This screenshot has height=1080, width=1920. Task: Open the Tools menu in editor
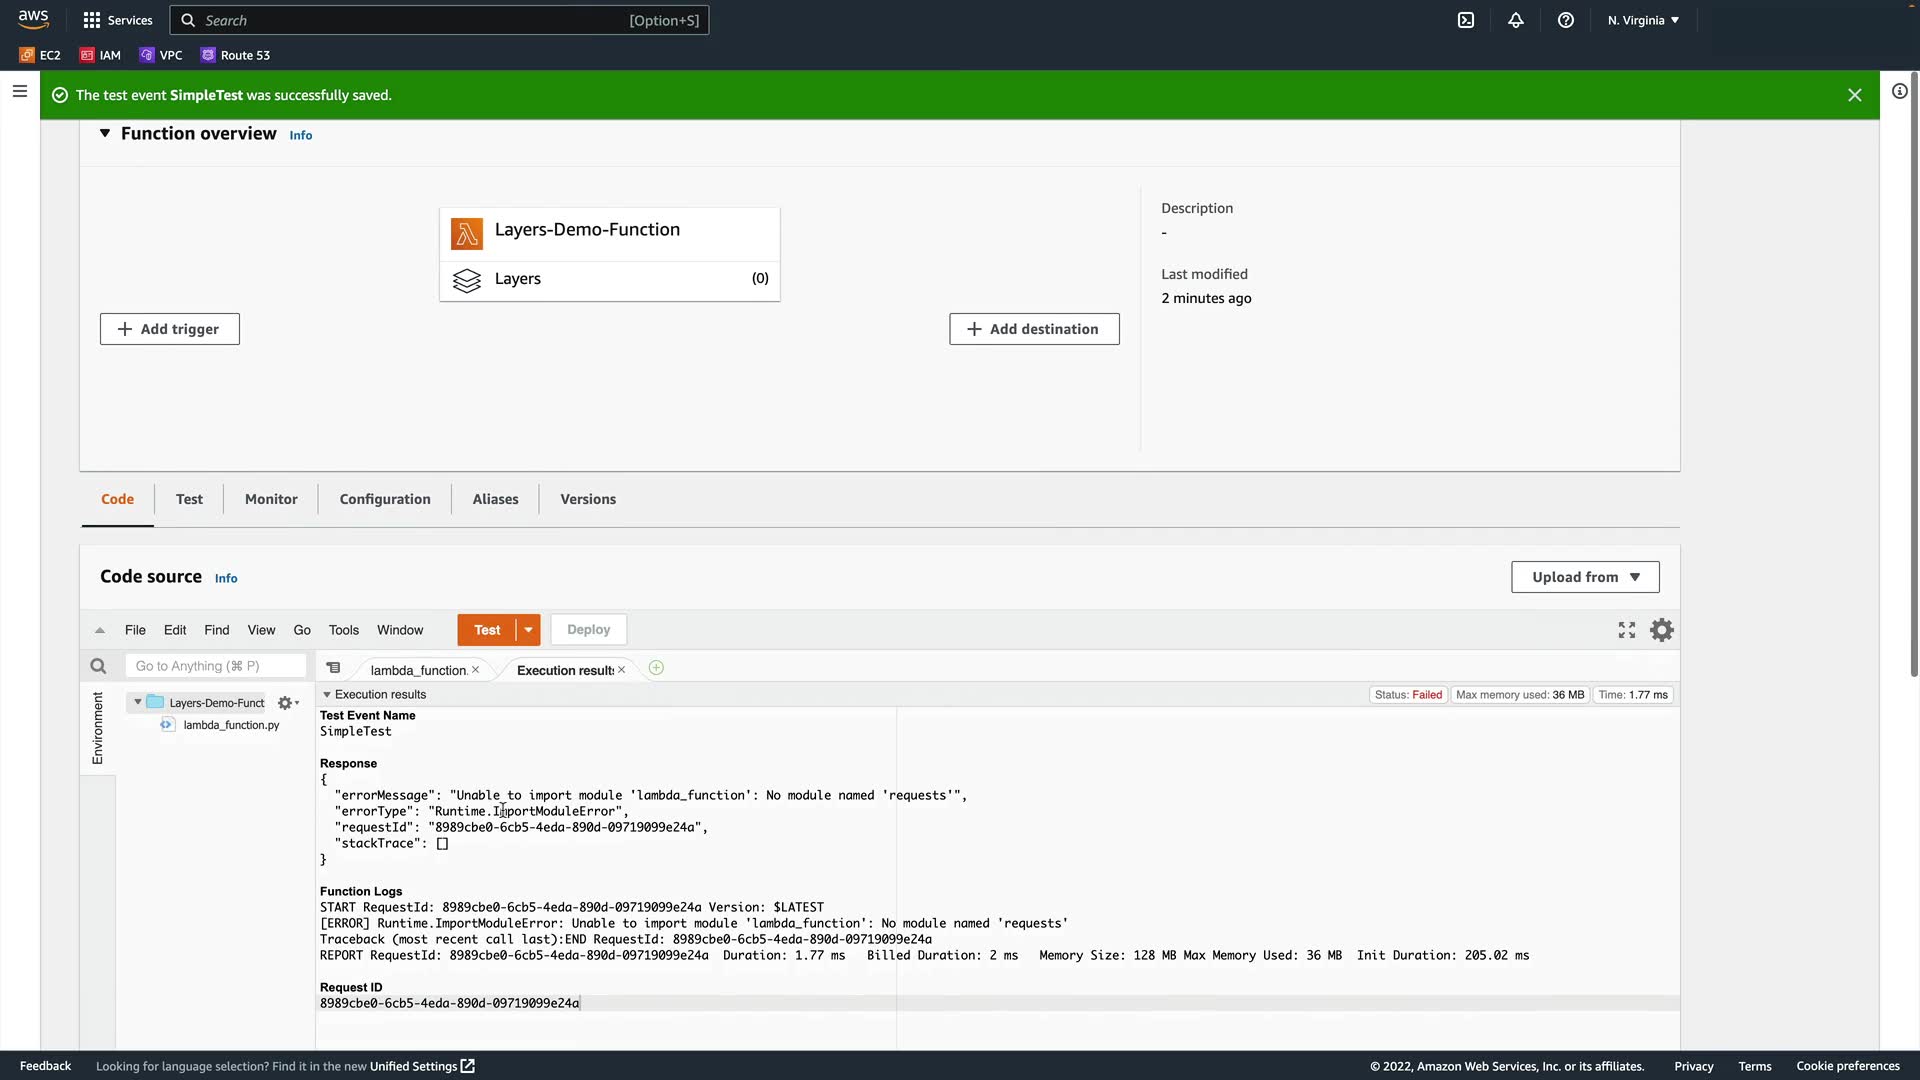click(x=343, y=630)
